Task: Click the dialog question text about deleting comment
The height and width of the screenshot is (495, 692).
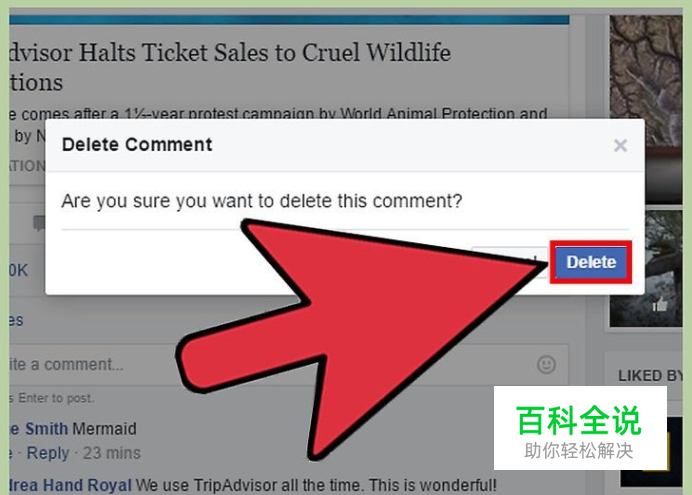Action: (262, 201)
